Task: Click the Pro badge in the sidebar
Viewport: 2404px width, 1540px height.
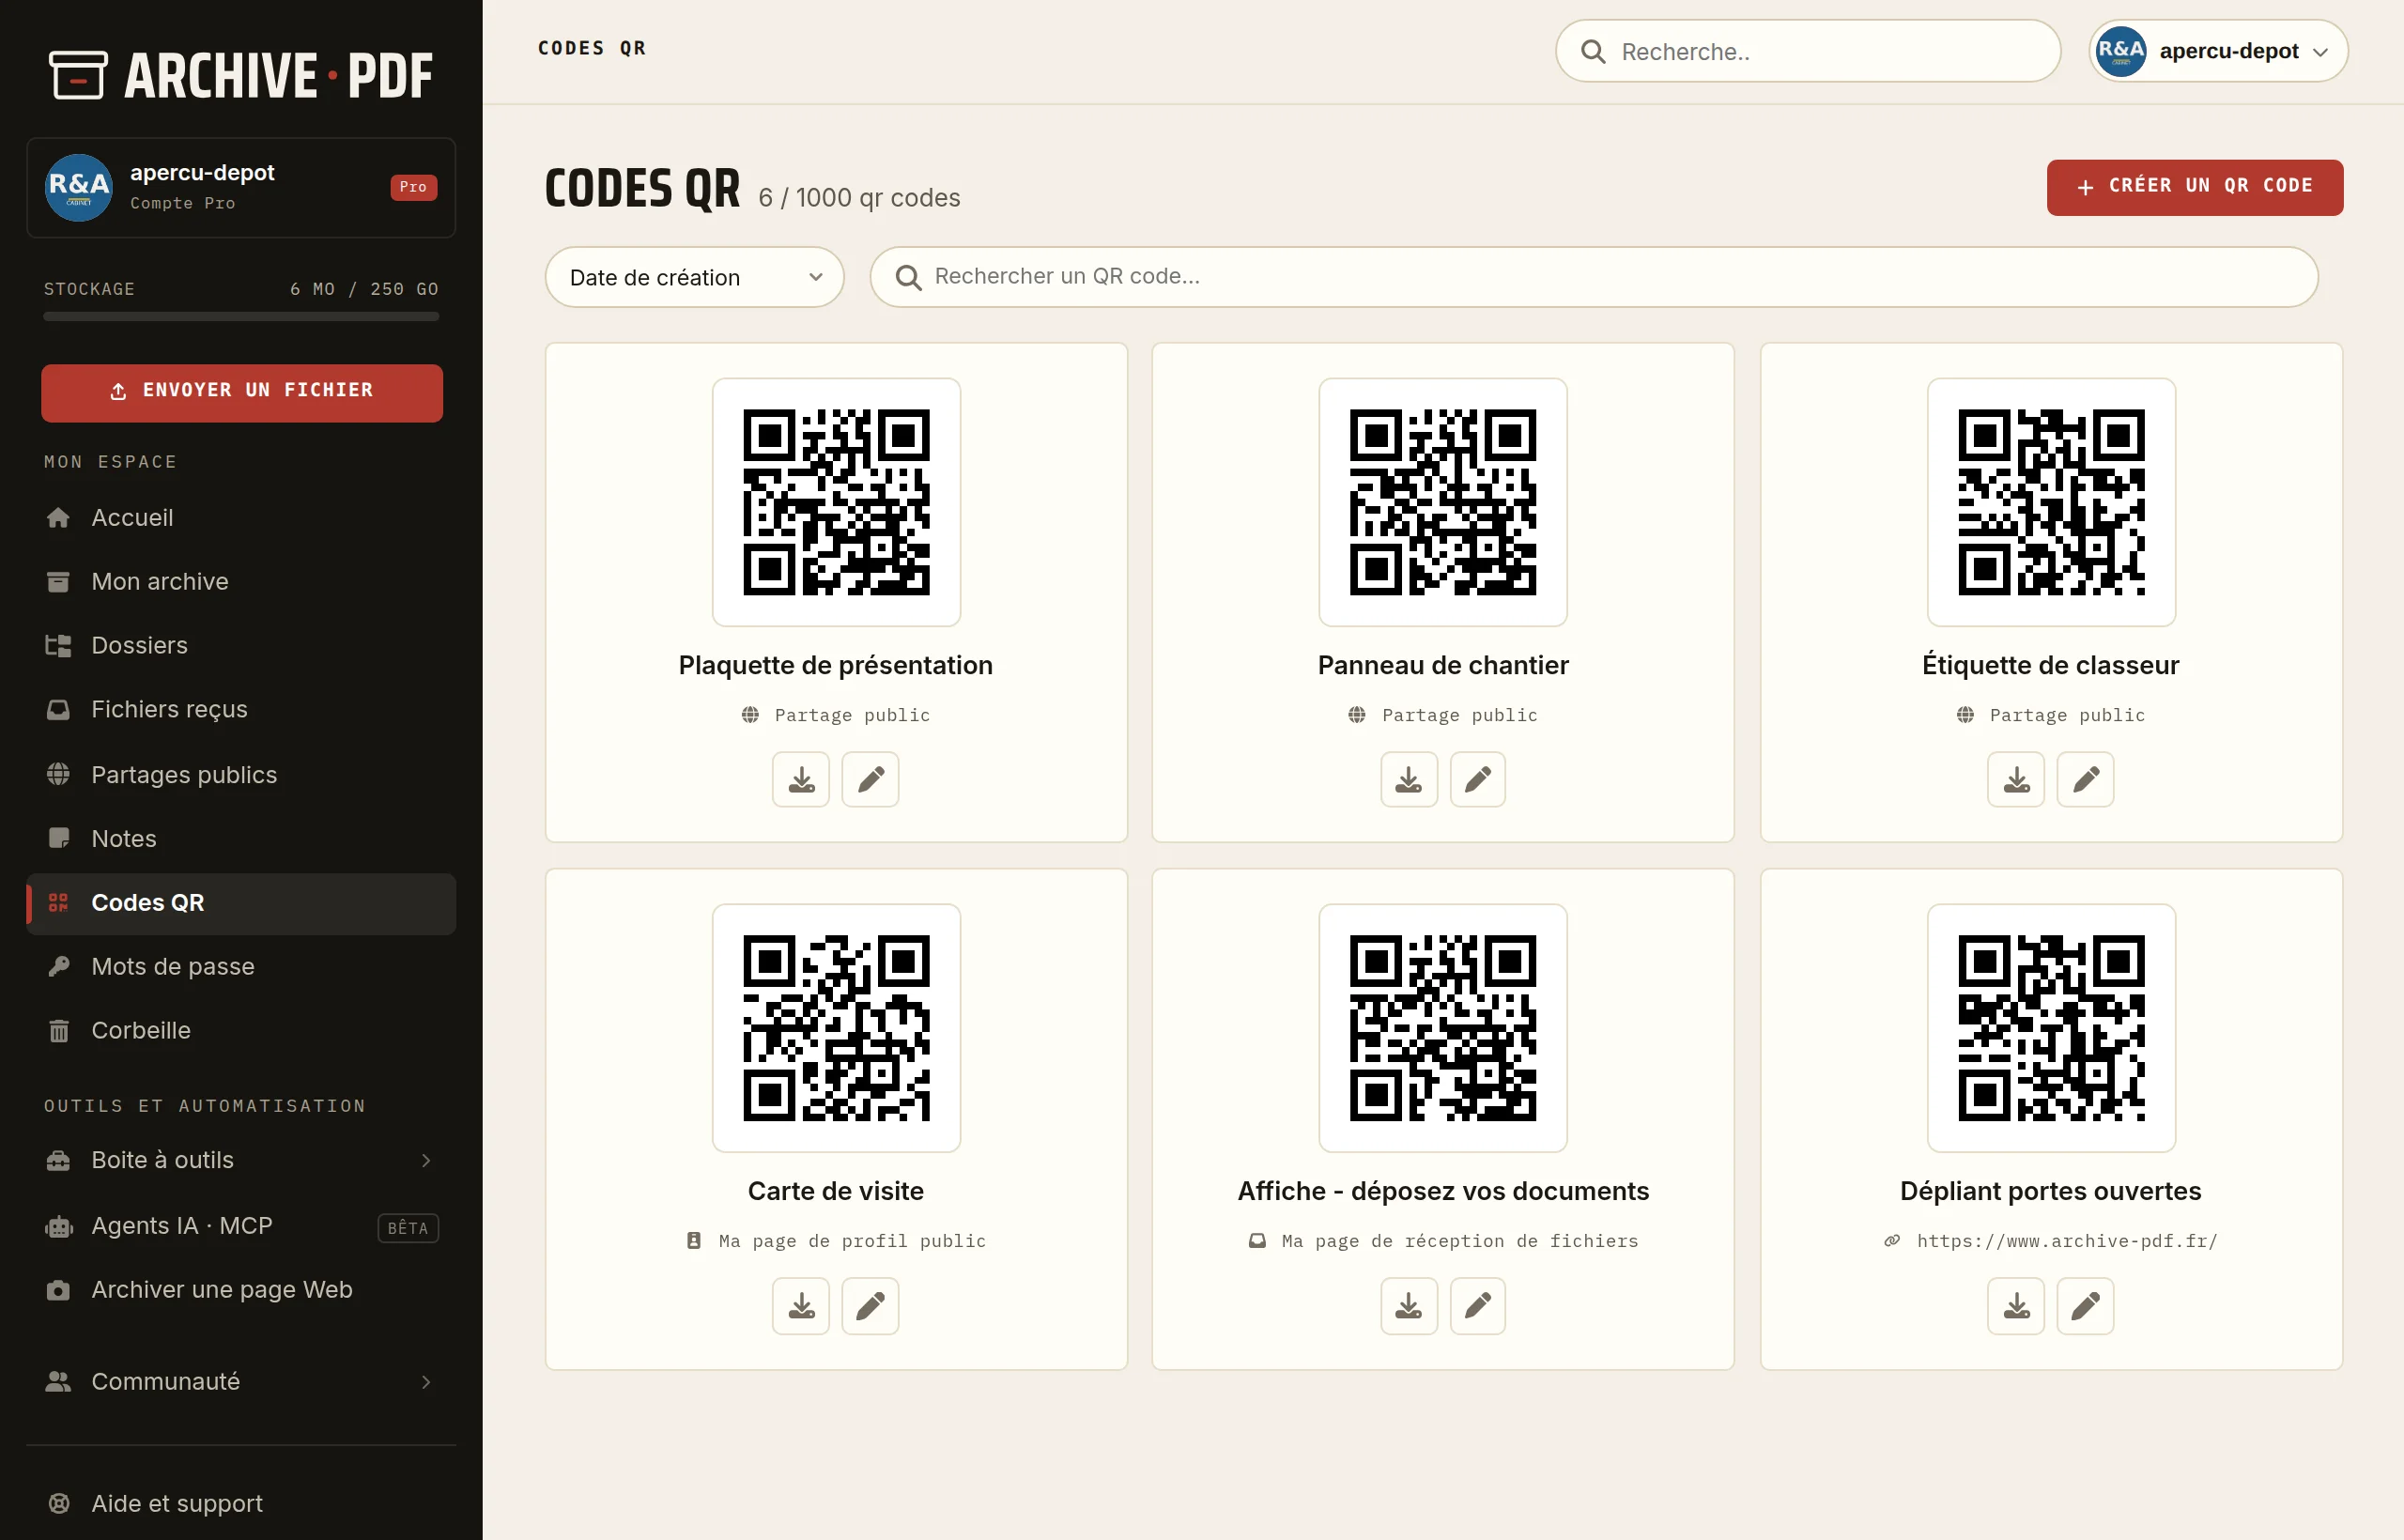Action: (x=413, y=187)
